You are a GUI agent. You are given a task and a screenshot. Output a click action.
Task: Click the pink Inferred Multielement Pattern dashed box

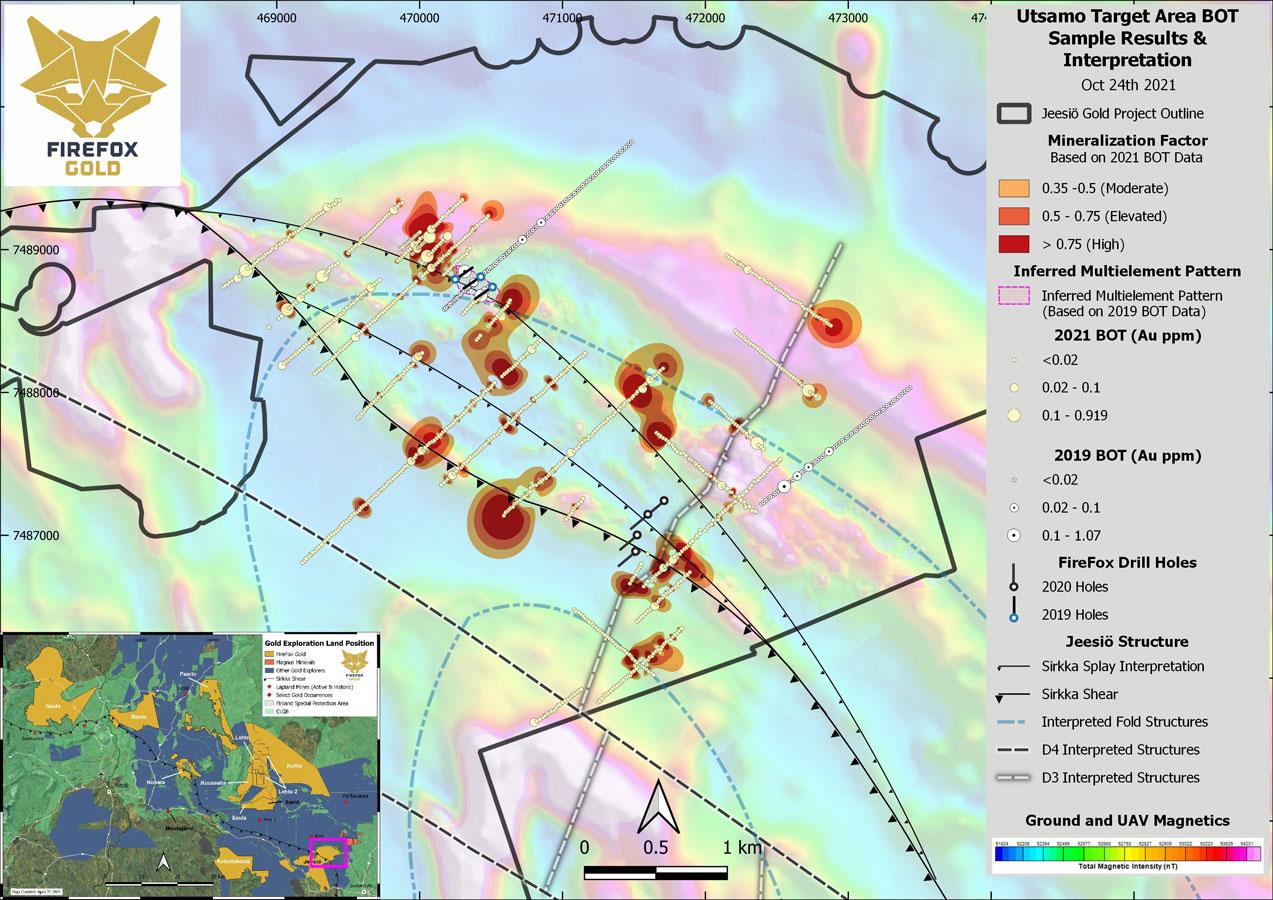1013,295
